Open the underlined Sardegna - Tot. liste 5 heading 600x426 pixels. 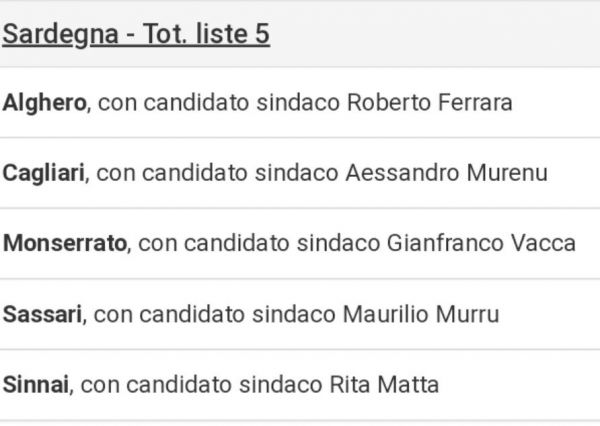(x=136, y=35)
